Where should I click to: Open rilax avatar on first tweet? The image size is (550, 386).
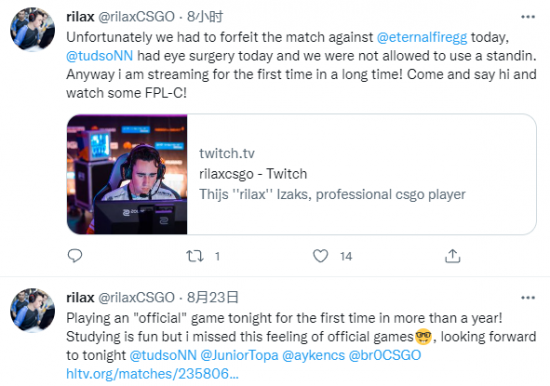coord(33,29)
